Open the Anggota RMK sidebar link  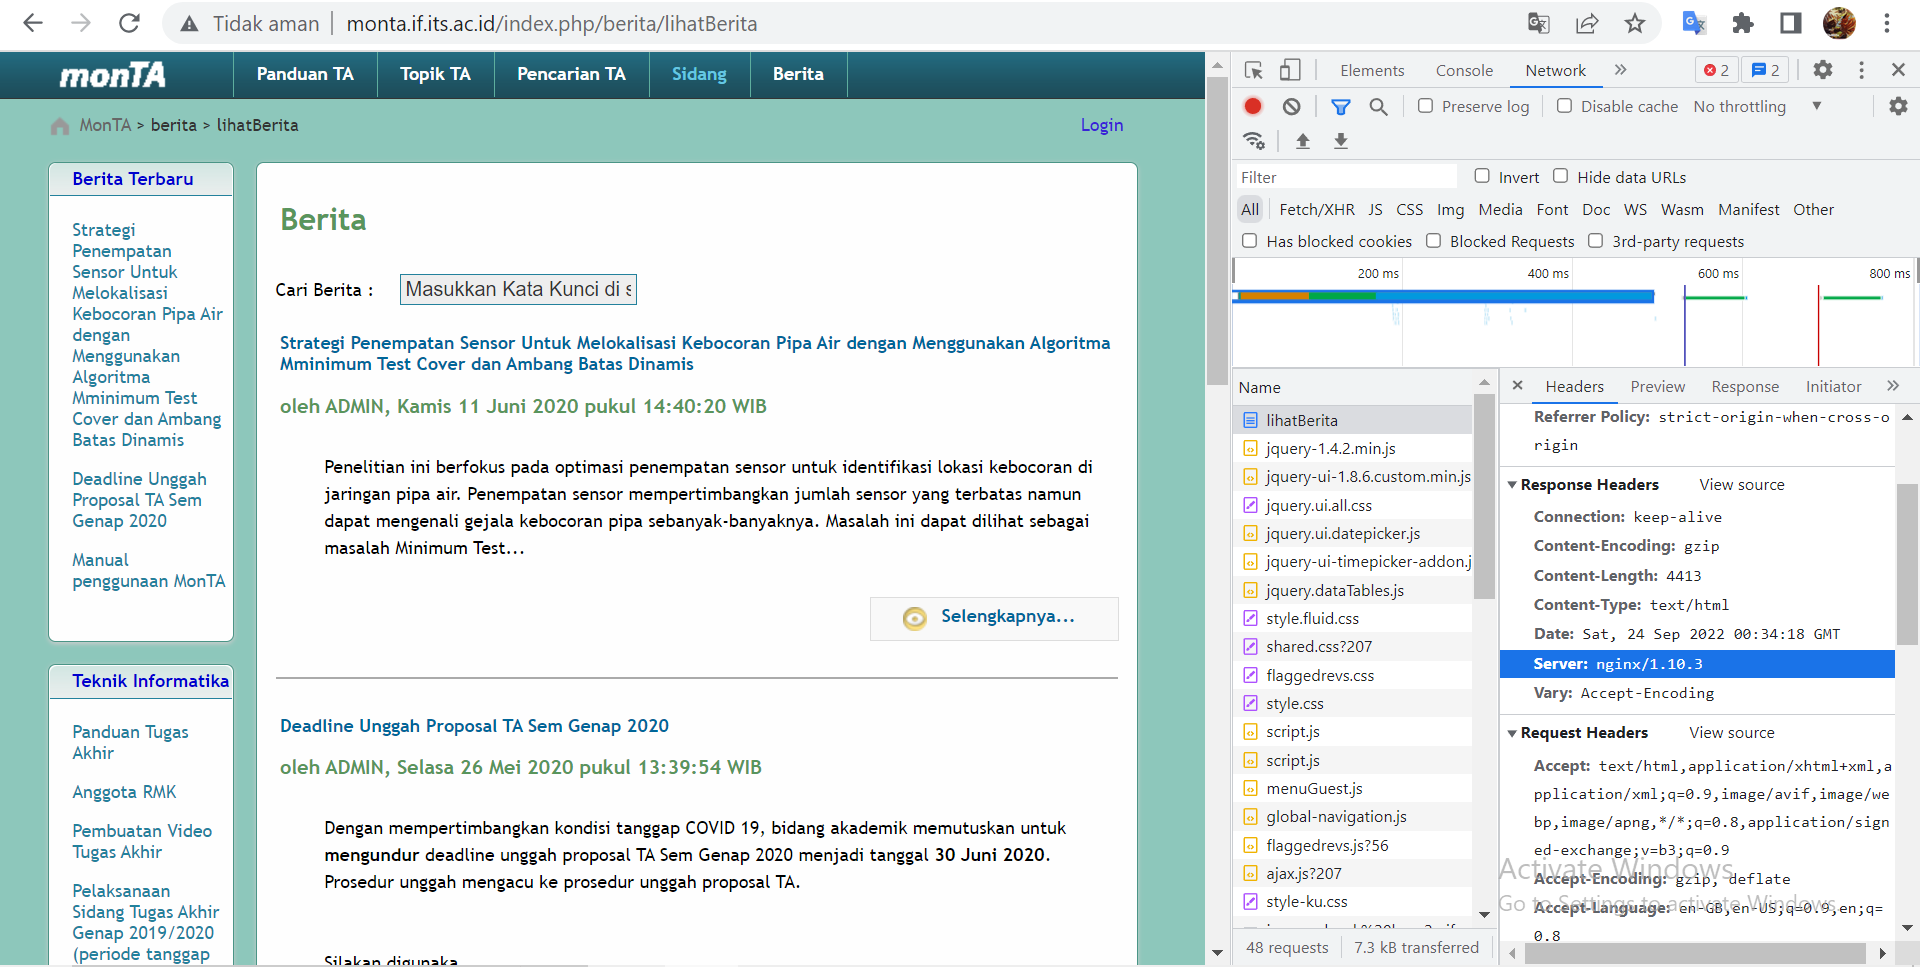point(124,792)
